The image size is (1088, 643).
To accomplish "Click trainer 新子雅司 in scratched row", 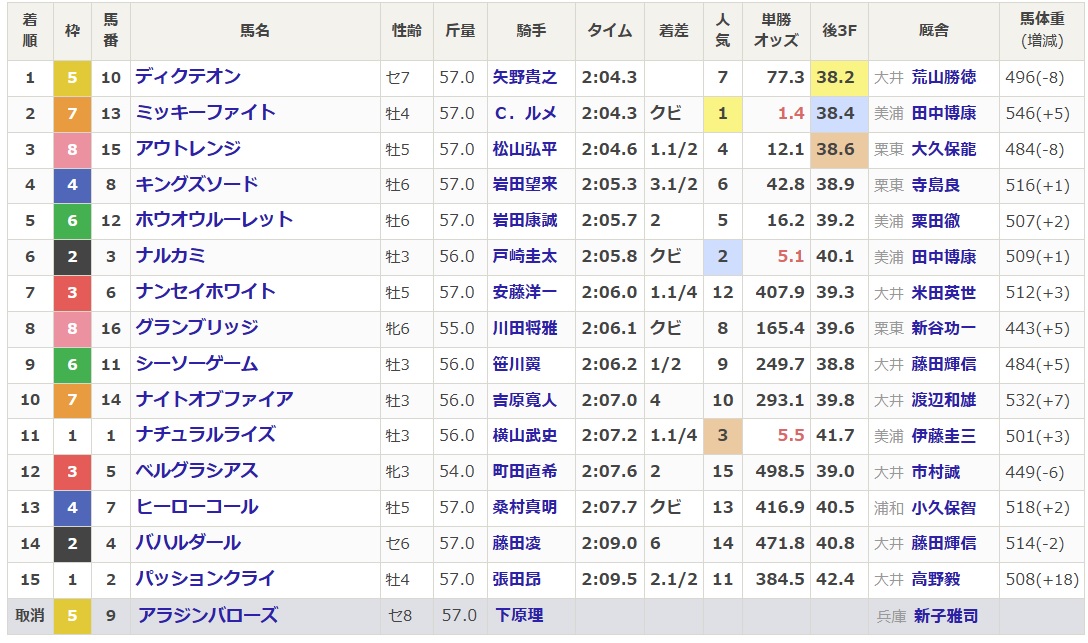I will [x=943, y=616].
